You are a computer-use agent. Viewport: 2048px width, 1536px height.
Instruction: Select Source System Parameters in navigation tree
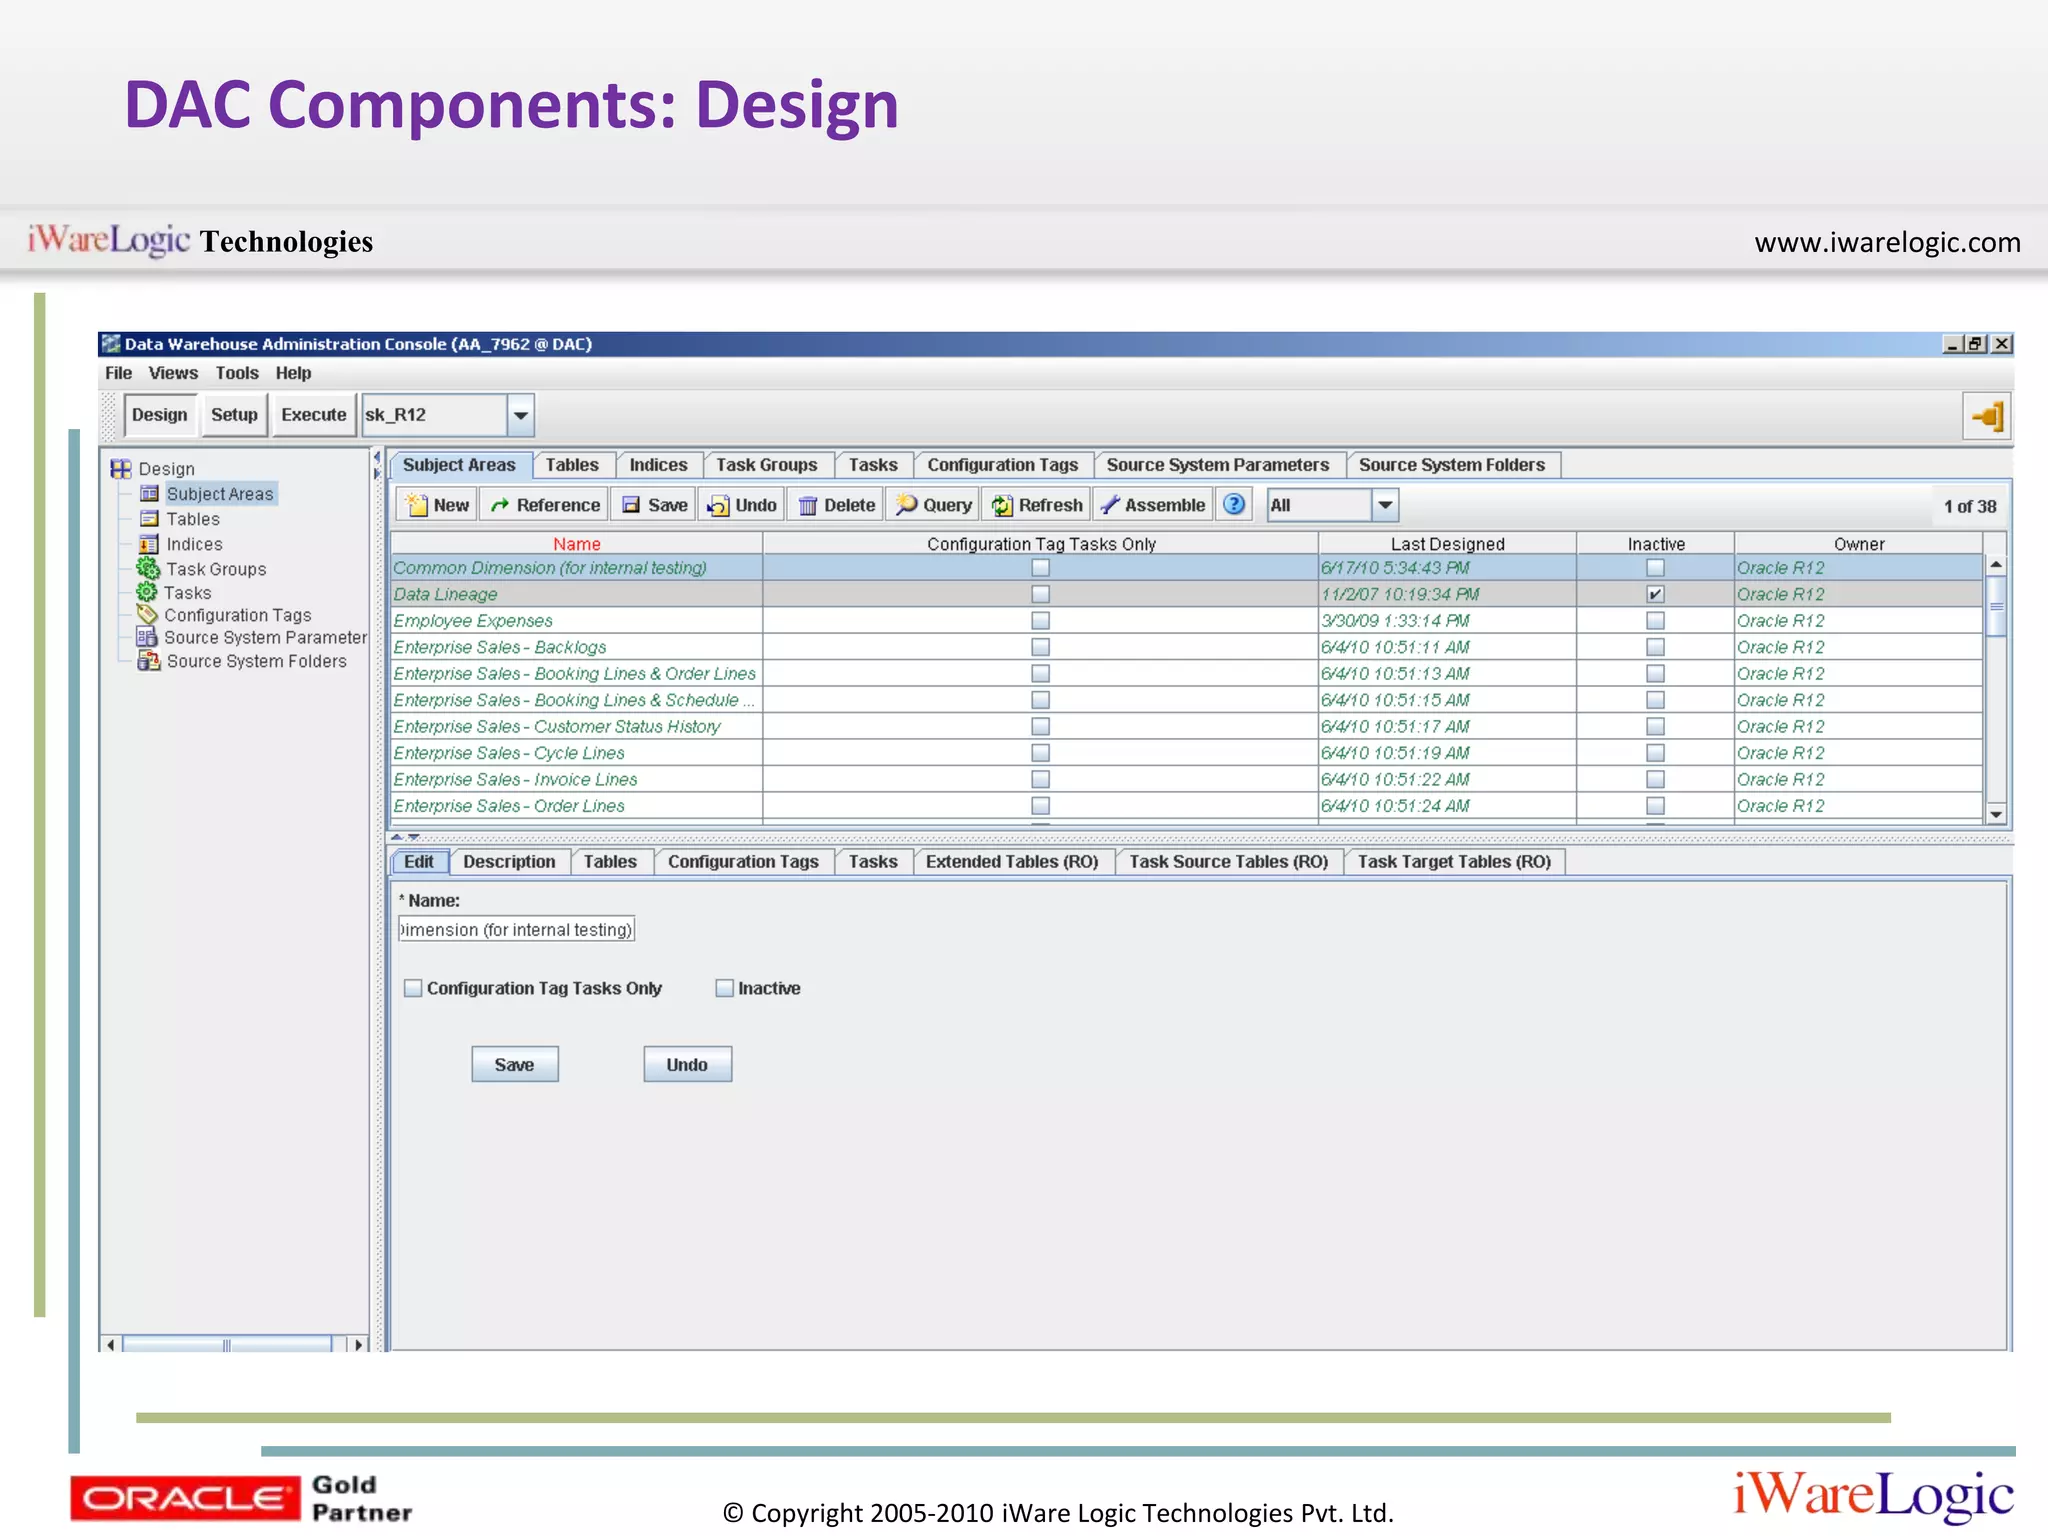pyautogui.click(x=265, y=637)
